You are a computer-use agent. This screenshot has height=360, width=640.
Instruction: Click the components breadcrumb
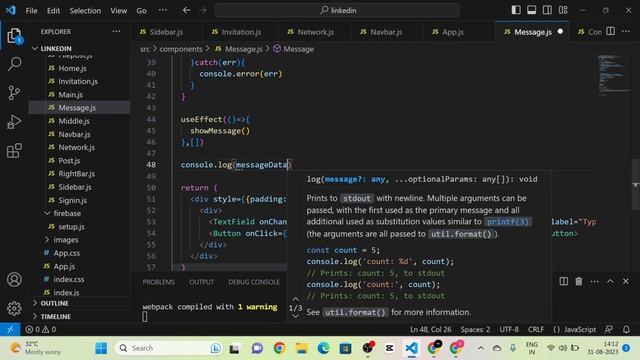point(181,49)
